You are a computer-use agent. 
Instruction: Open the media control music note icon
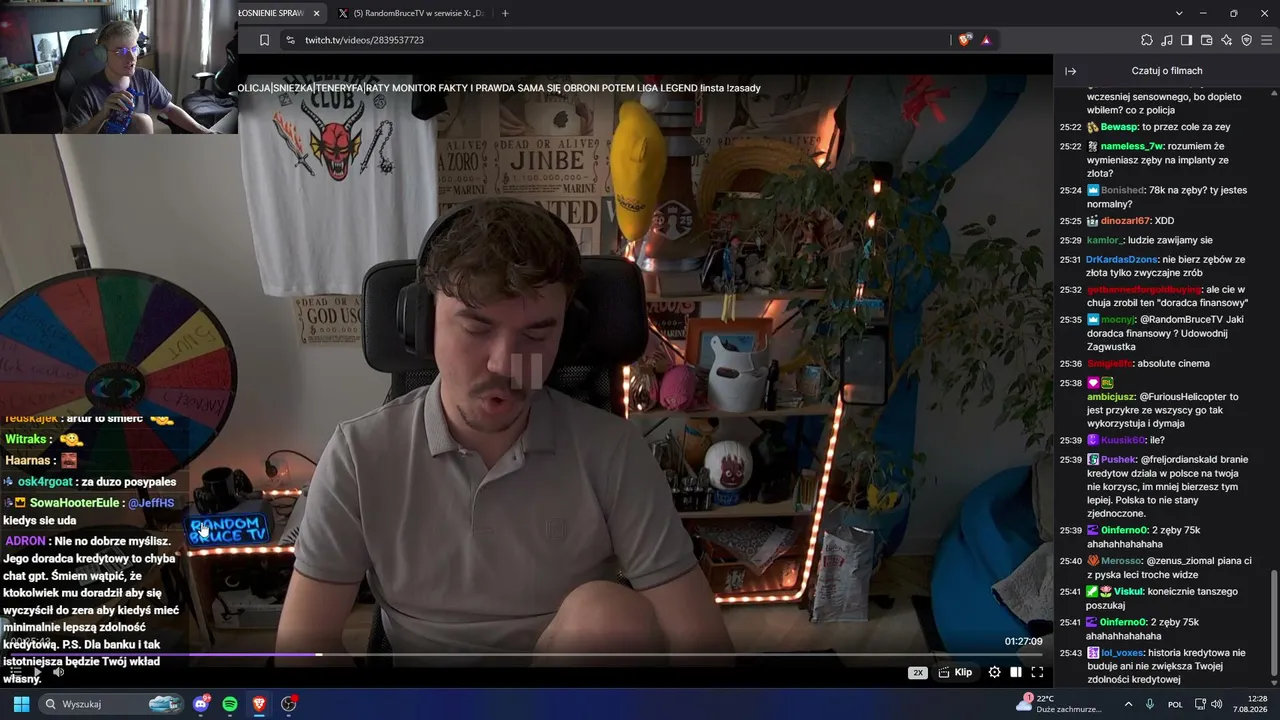point(1167,40)
